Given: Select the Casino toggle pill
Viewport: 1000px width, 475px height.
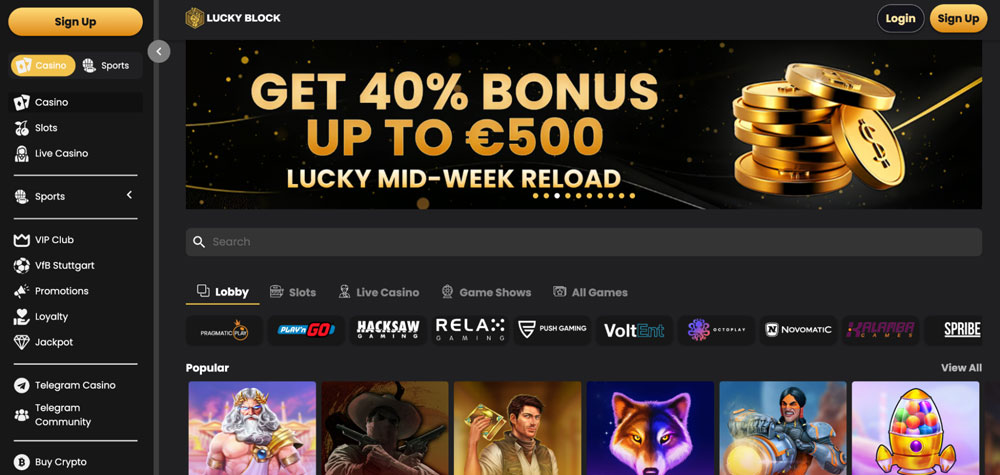Looking at the screenshot, I should pyautogui.click(x=43, y=66).
